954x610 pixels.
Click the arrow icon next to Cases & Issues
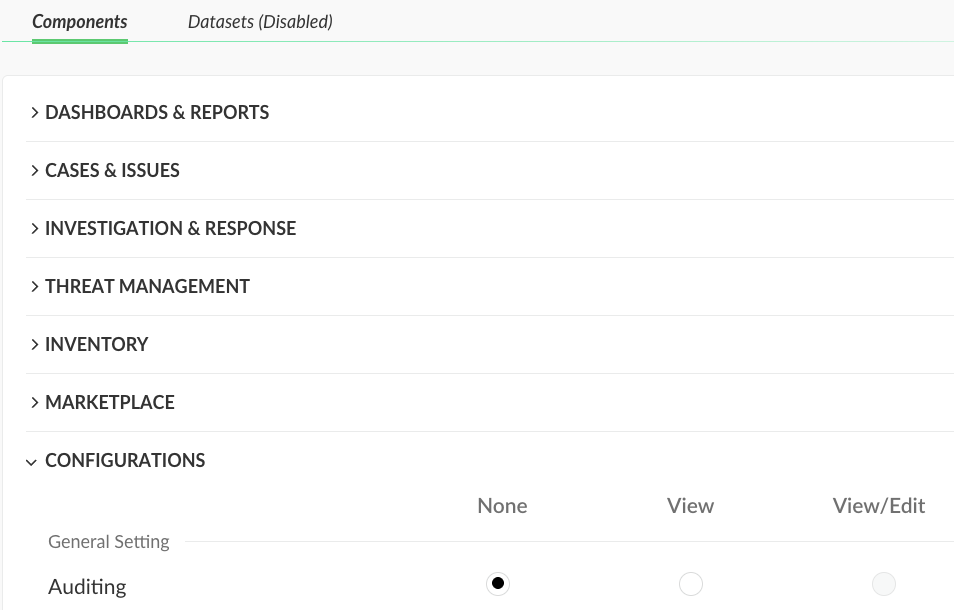point(35,171)
